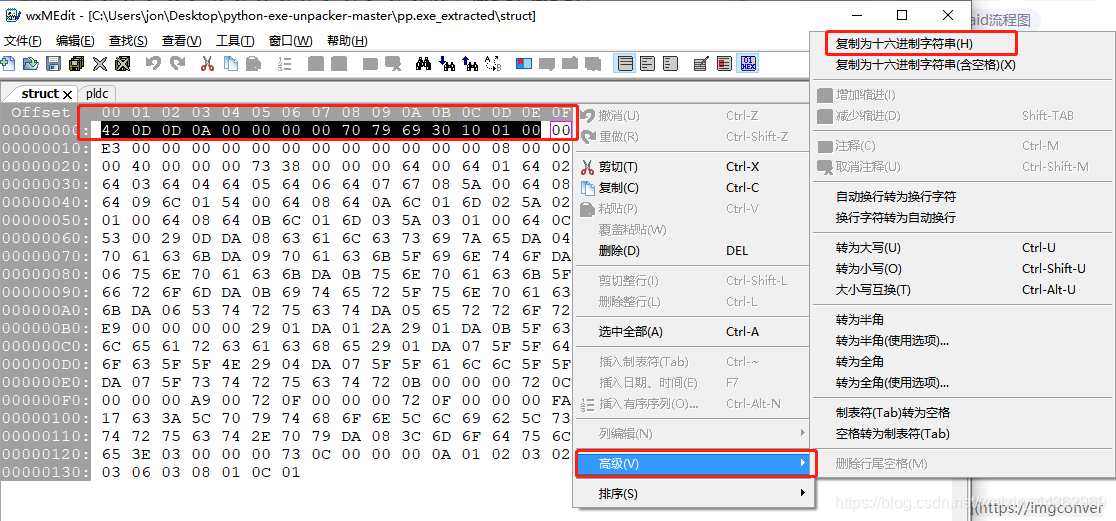
Task: Click the uncomment toolbar icon
Action: pos(393,63)
